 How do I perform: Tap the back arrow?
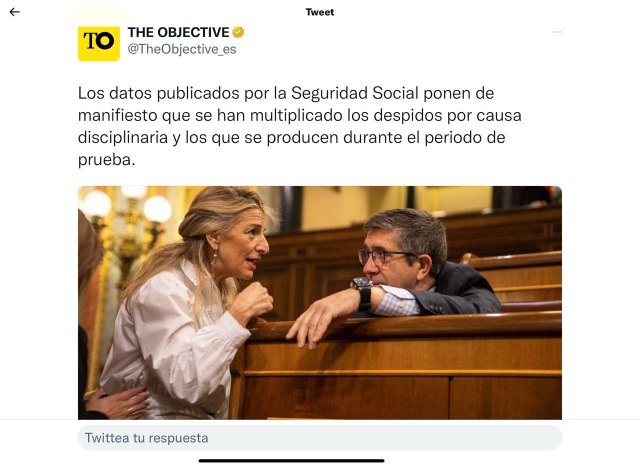(14, 12)
